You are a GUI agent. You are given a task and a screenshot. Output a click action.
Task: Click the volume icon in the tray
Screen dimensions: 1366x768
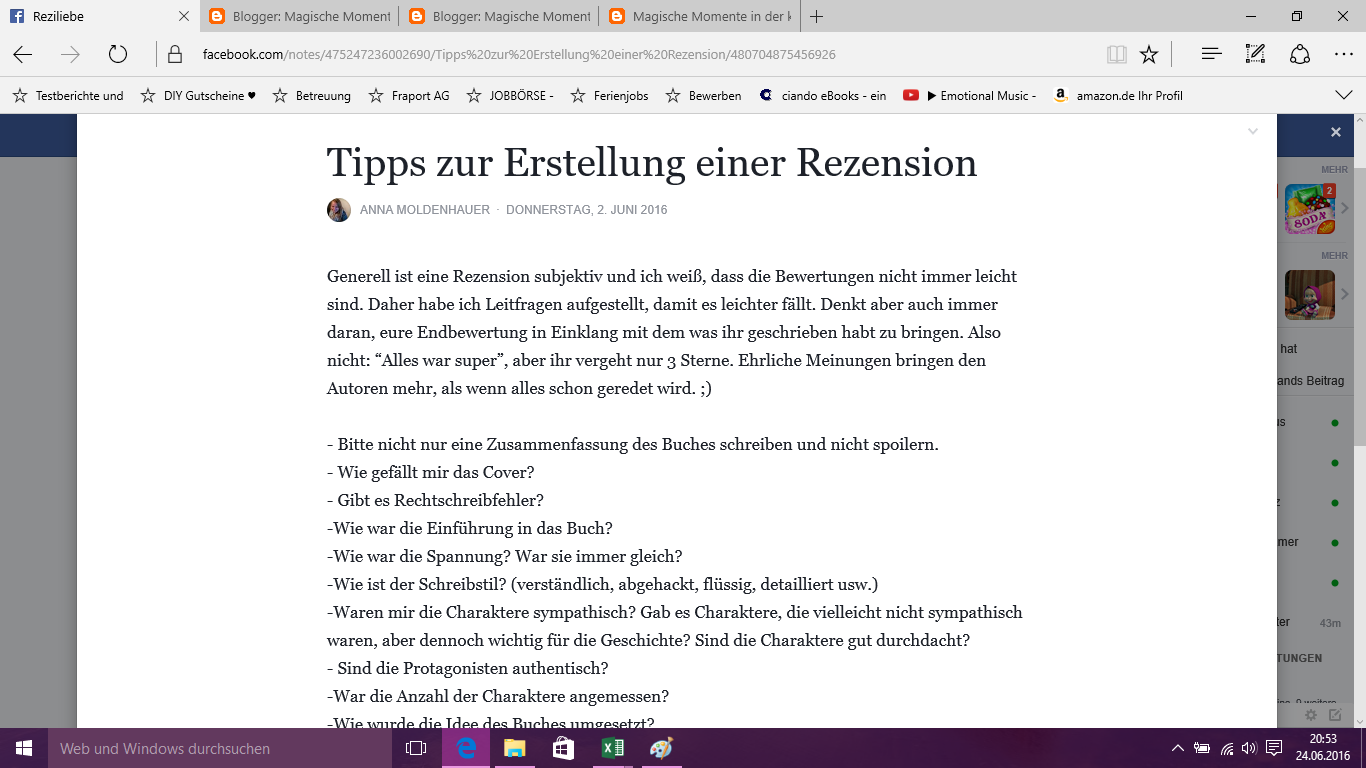(x=1249, y=748)
